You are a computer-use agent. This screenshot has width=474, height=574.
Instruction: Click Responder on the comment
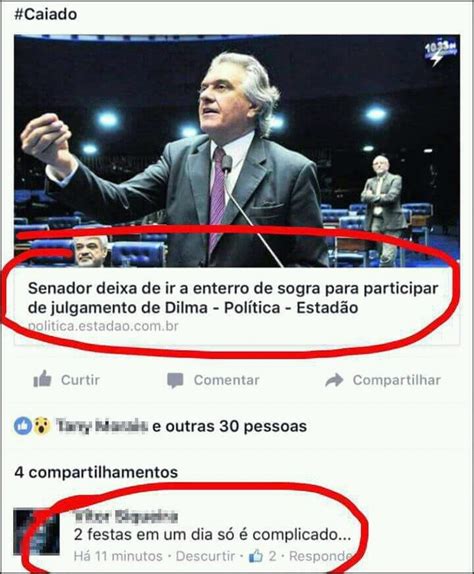tap(320, 556)
